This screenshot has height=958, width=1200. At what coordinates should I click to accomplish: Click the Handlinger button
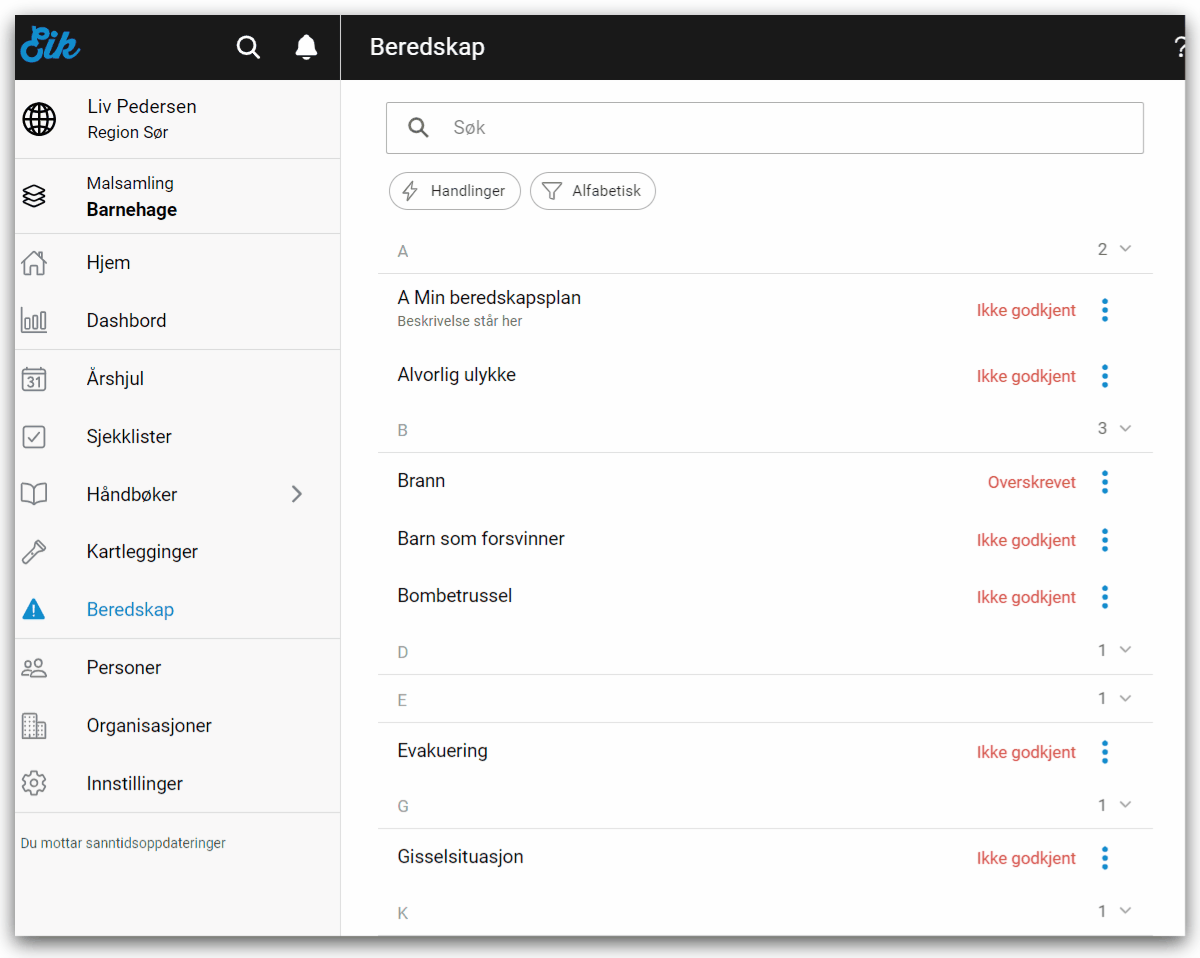coord(454,191)
